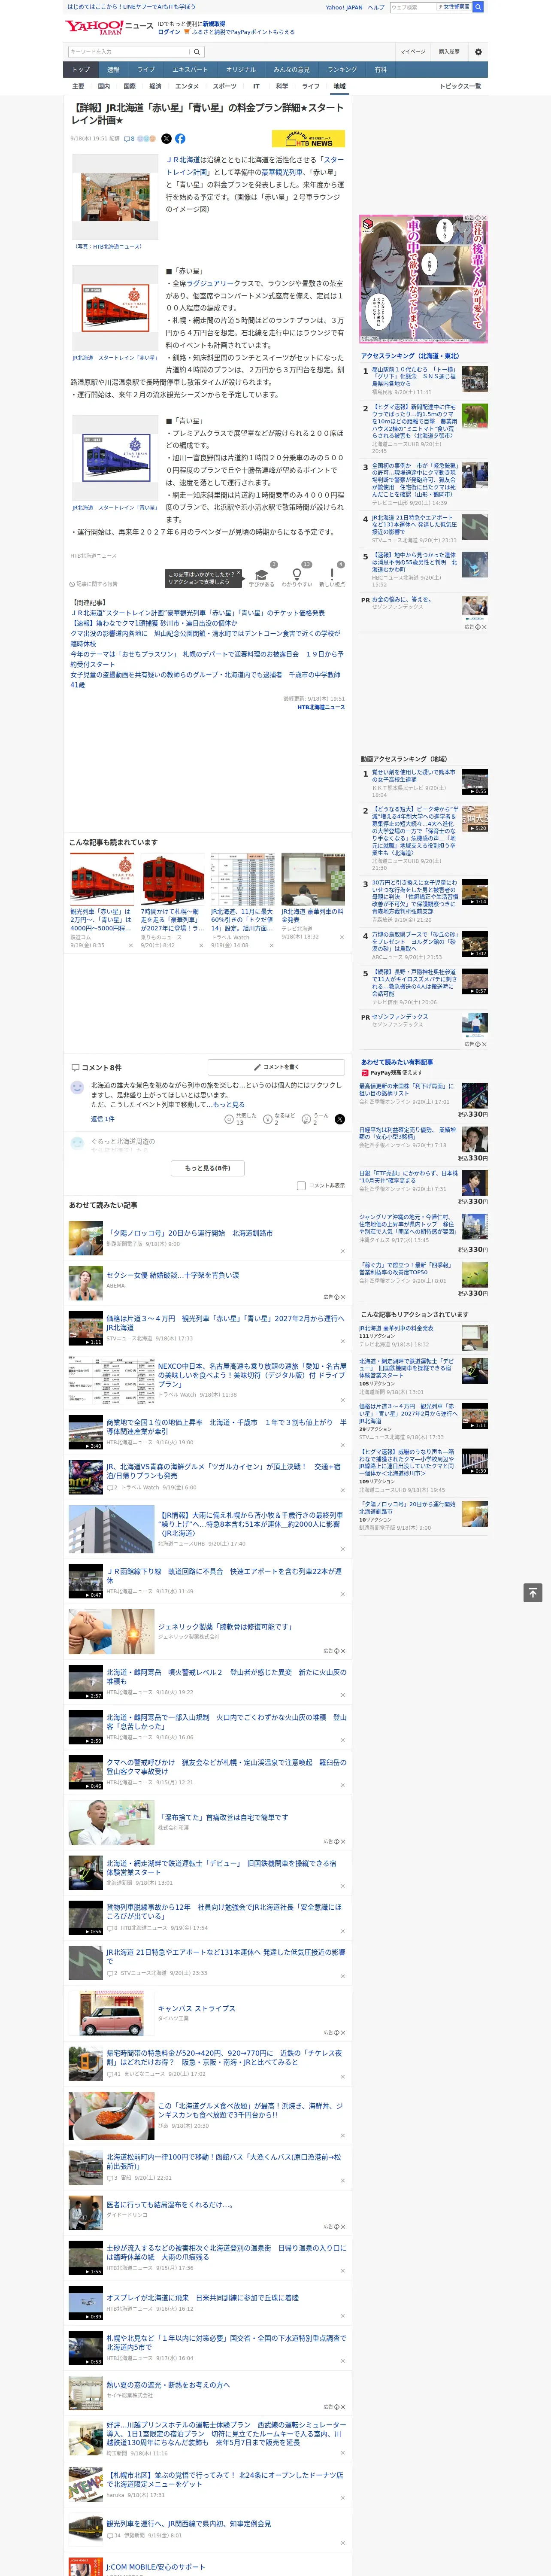551x2576 pixels.
Task: Click the Yahoo! JAPAN logo
Action: pos(94,27)
